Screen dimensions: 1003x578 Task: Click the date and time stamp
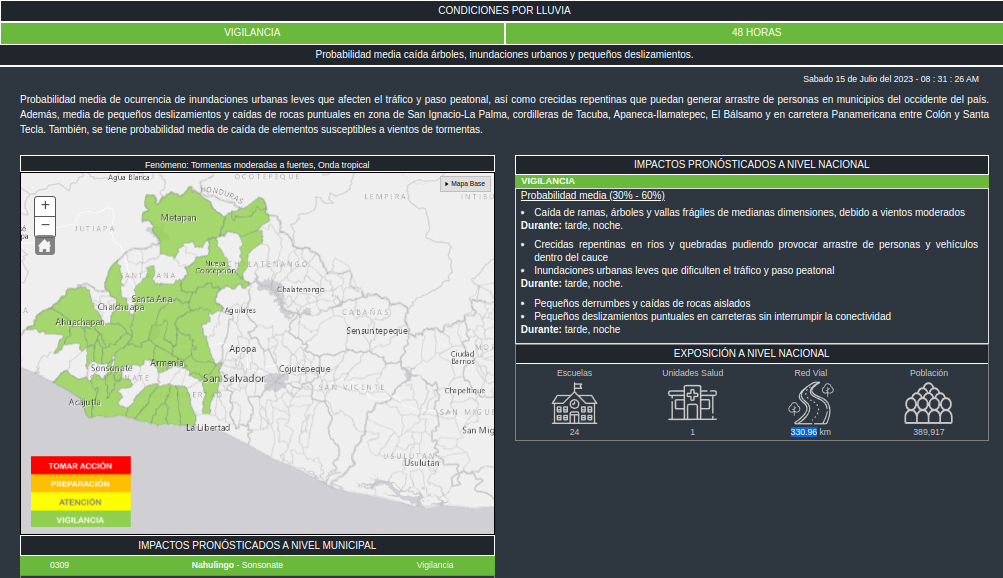click(x=890, y=79)
